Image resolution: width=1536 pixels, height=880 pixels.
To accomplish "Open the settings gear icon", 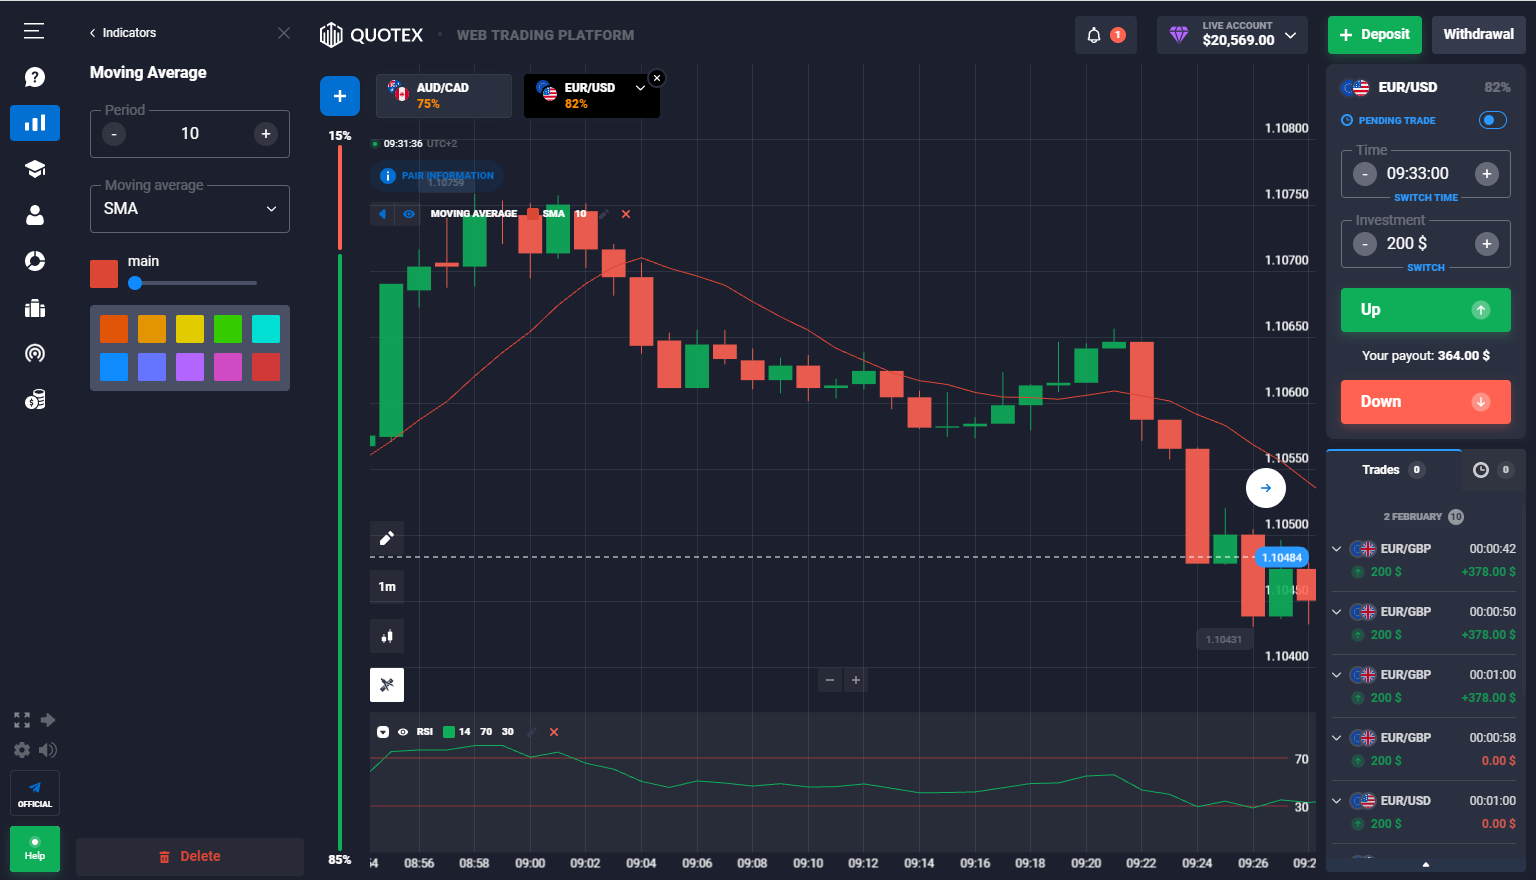I will coord(22,750).
